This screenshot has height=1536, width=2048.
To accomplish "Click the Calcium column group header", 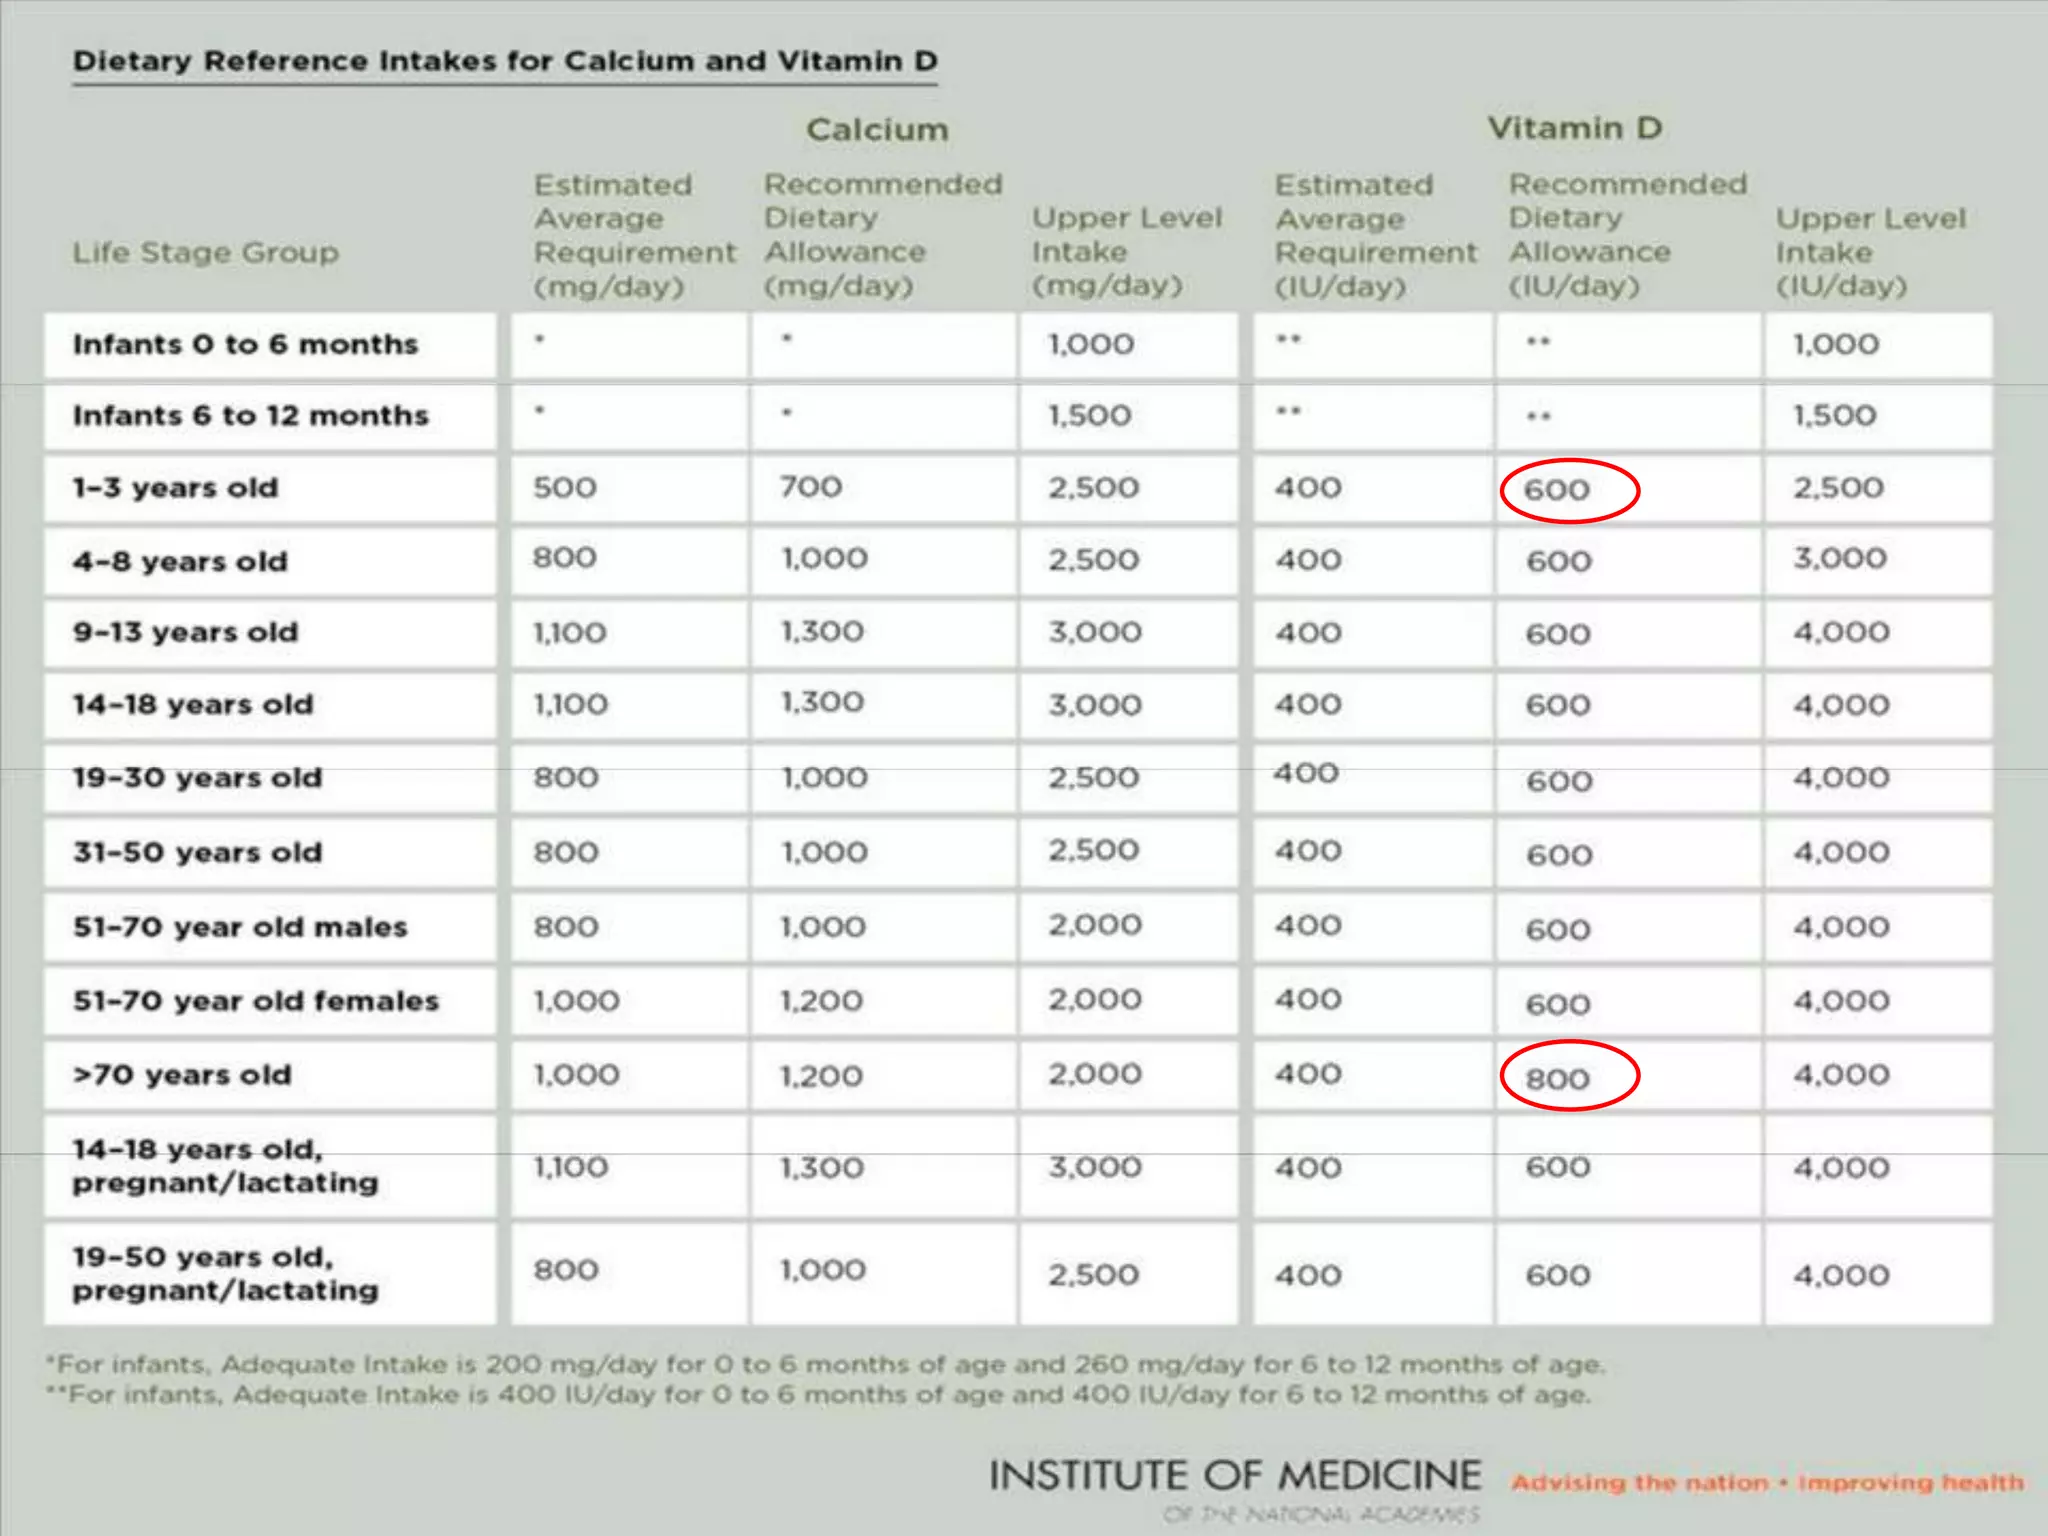I will pyautogui.click(x=877, y=129).
